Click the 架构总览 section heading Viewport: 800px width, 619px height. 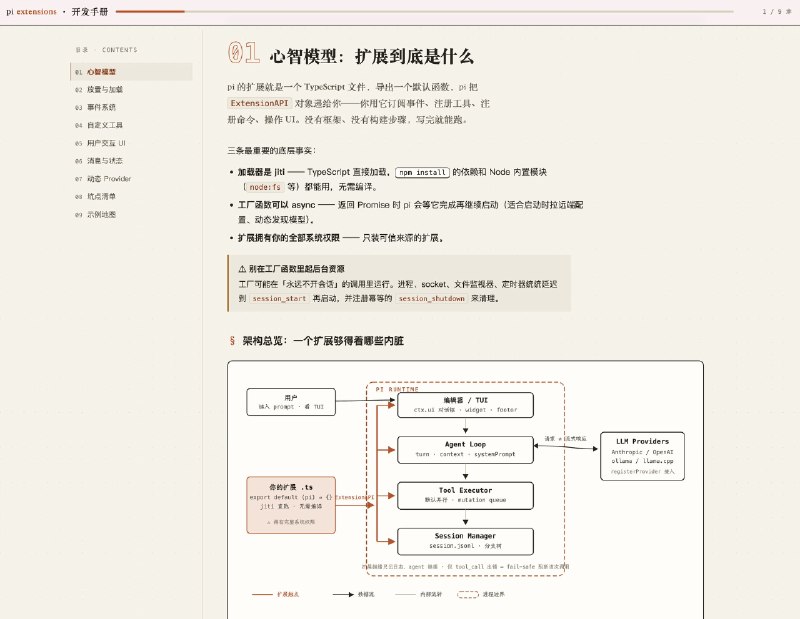(x=322, y=341)
